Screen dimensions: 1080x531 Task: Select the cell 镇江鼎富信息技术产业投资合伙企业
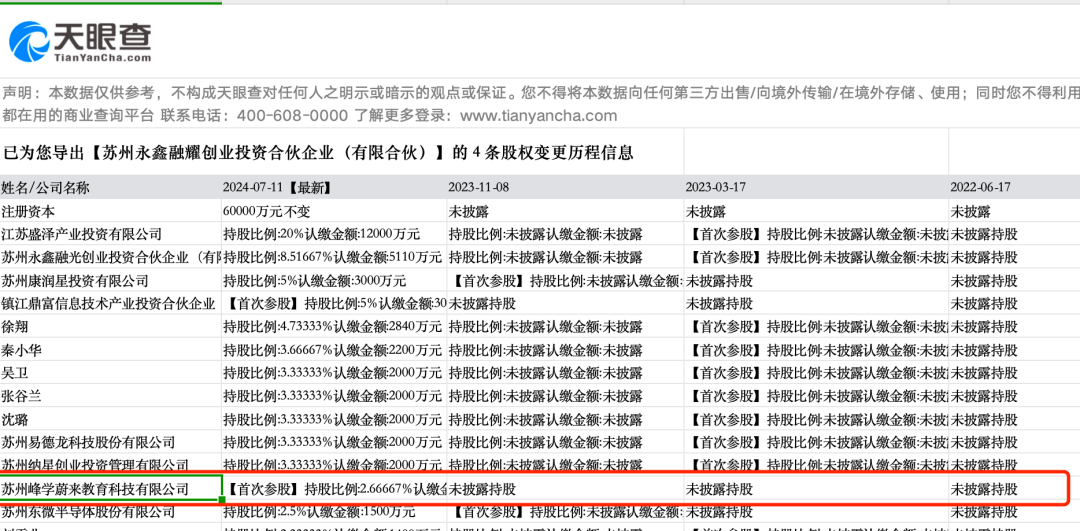pyautogui.click(x=111, y=304)
